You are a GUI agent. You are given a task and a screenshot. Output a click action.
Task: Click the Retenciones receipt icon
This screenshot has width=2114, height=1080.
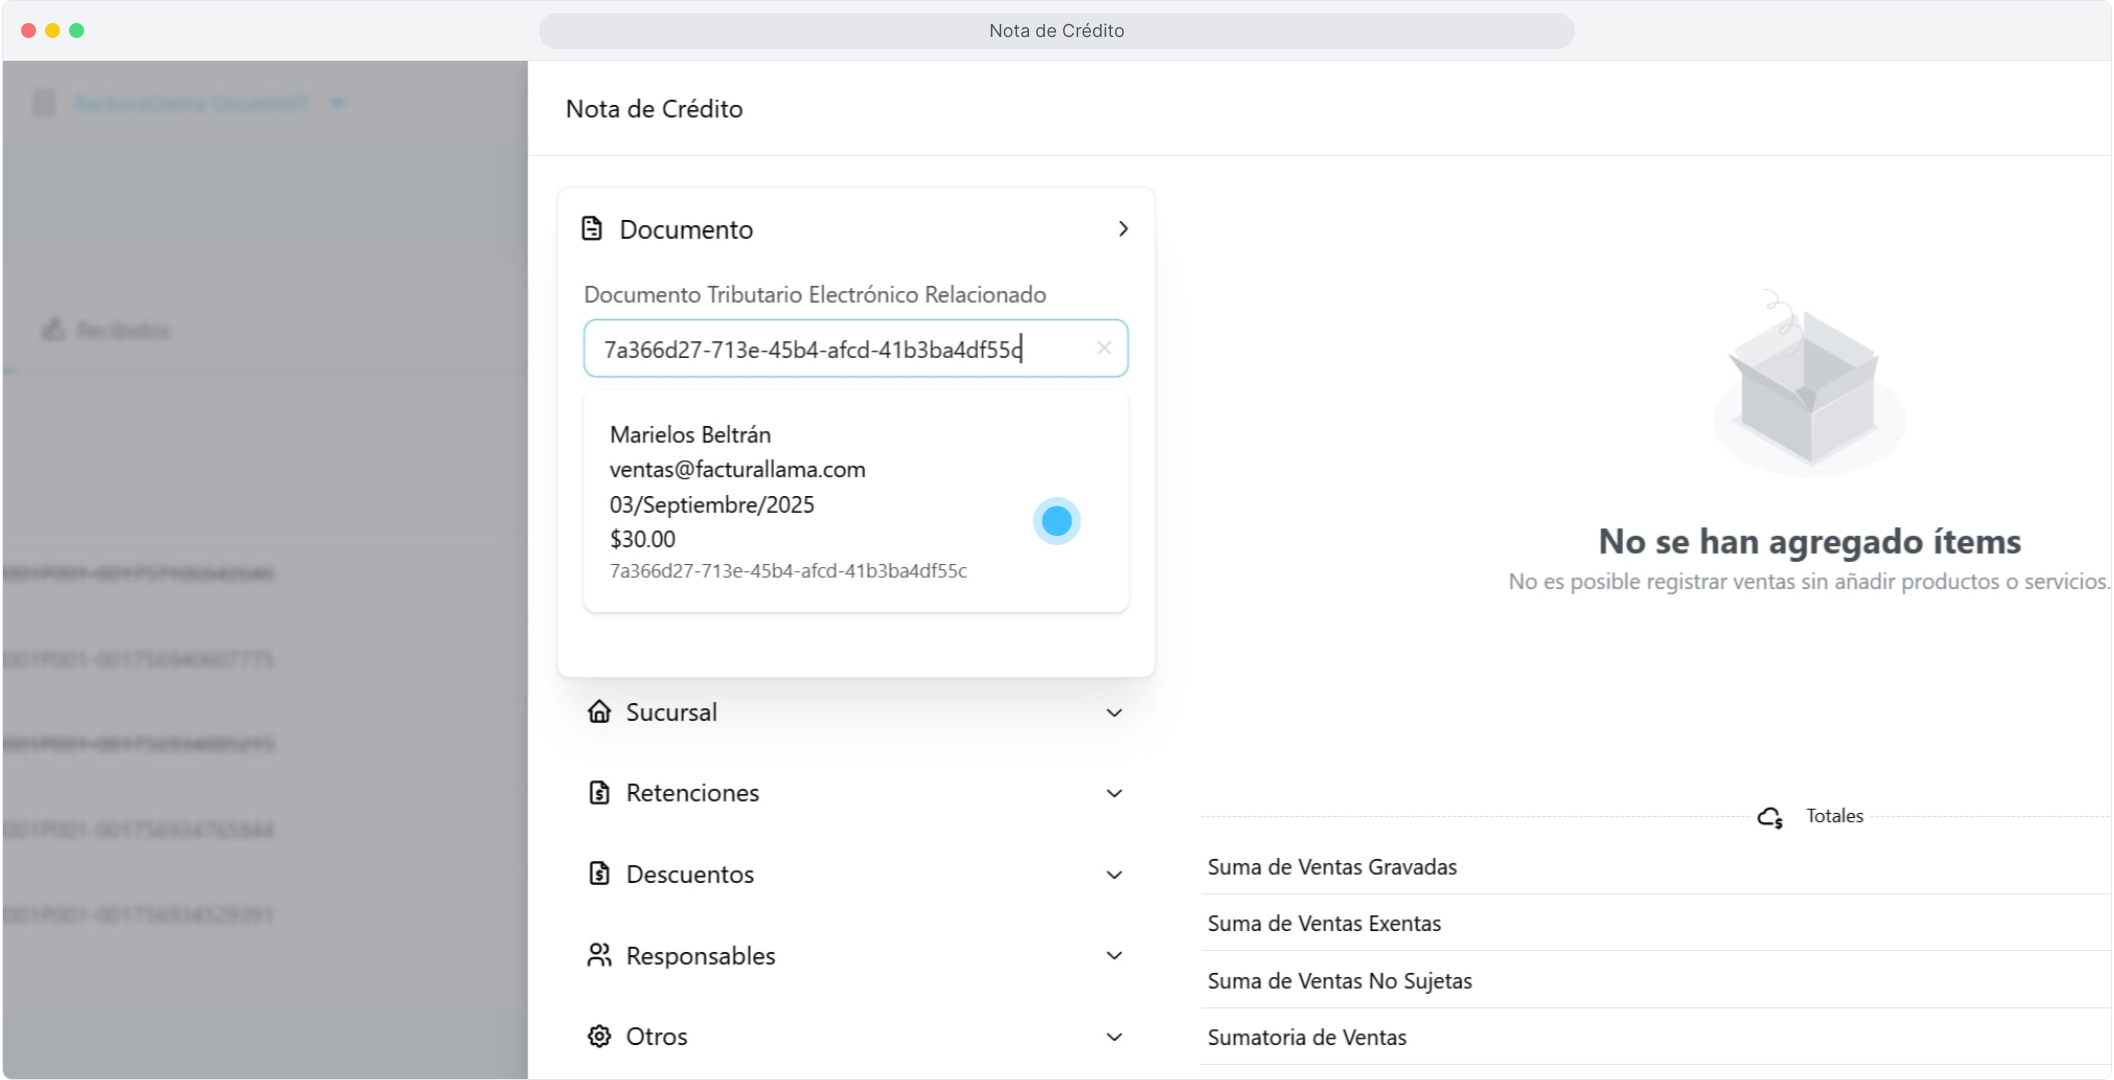[x=599, y=793]
